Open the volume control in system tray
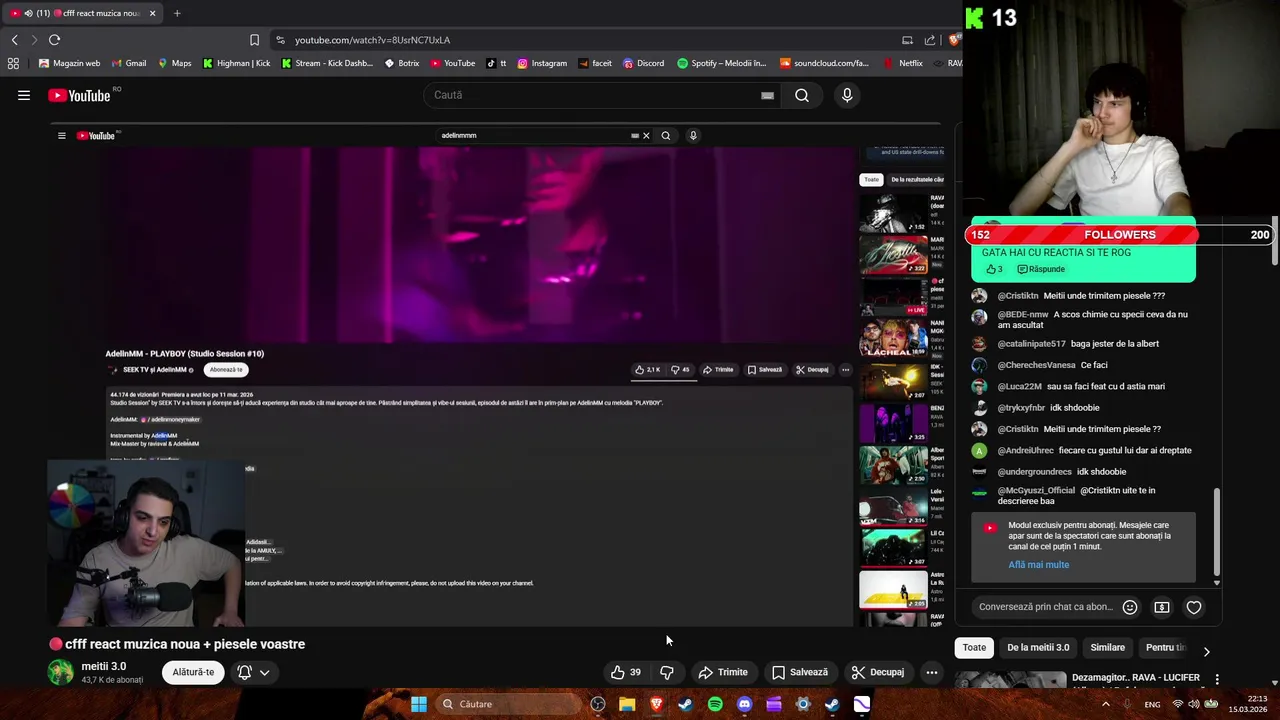The height and width of the screenshot is (720, 1280). [1195, 704]
